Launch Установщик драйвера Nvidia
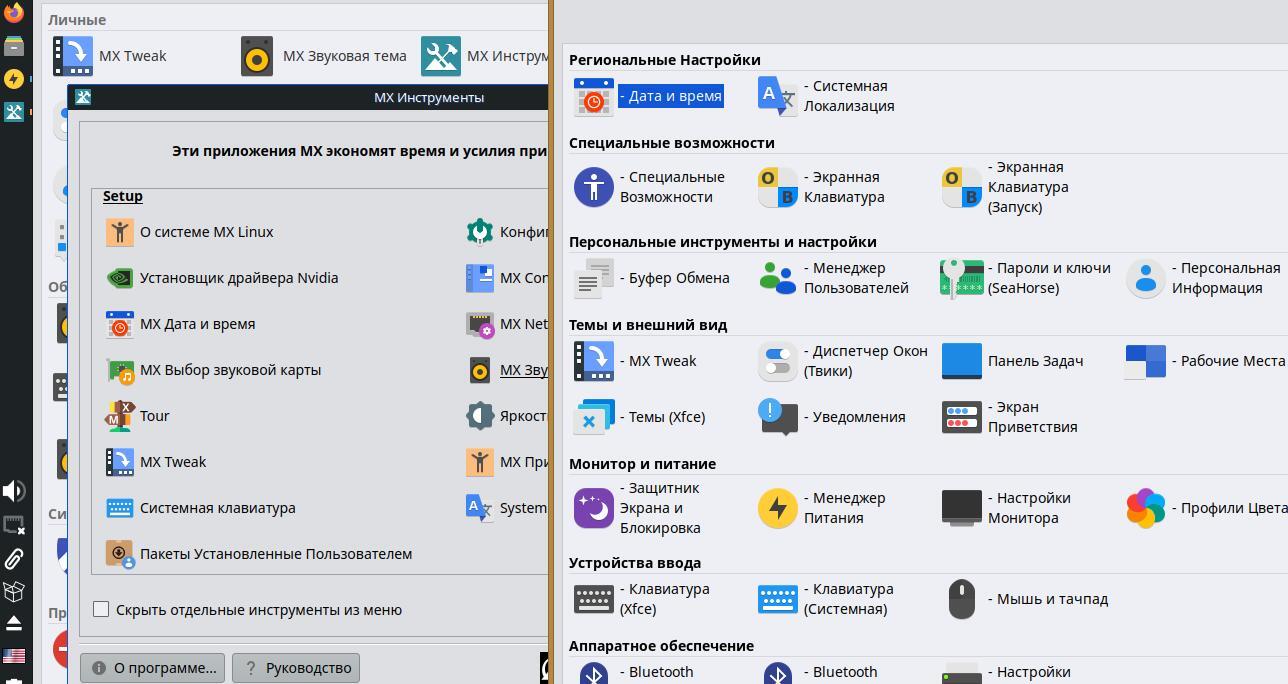The height and width of the screenshot is (684, 1288). point(222,278)
